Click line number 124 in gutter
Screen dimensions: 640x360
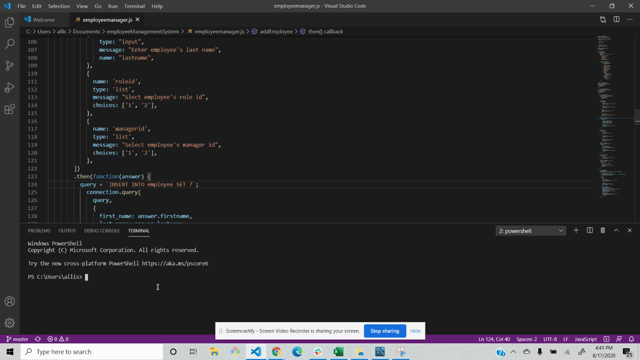[x=32, y=184]
